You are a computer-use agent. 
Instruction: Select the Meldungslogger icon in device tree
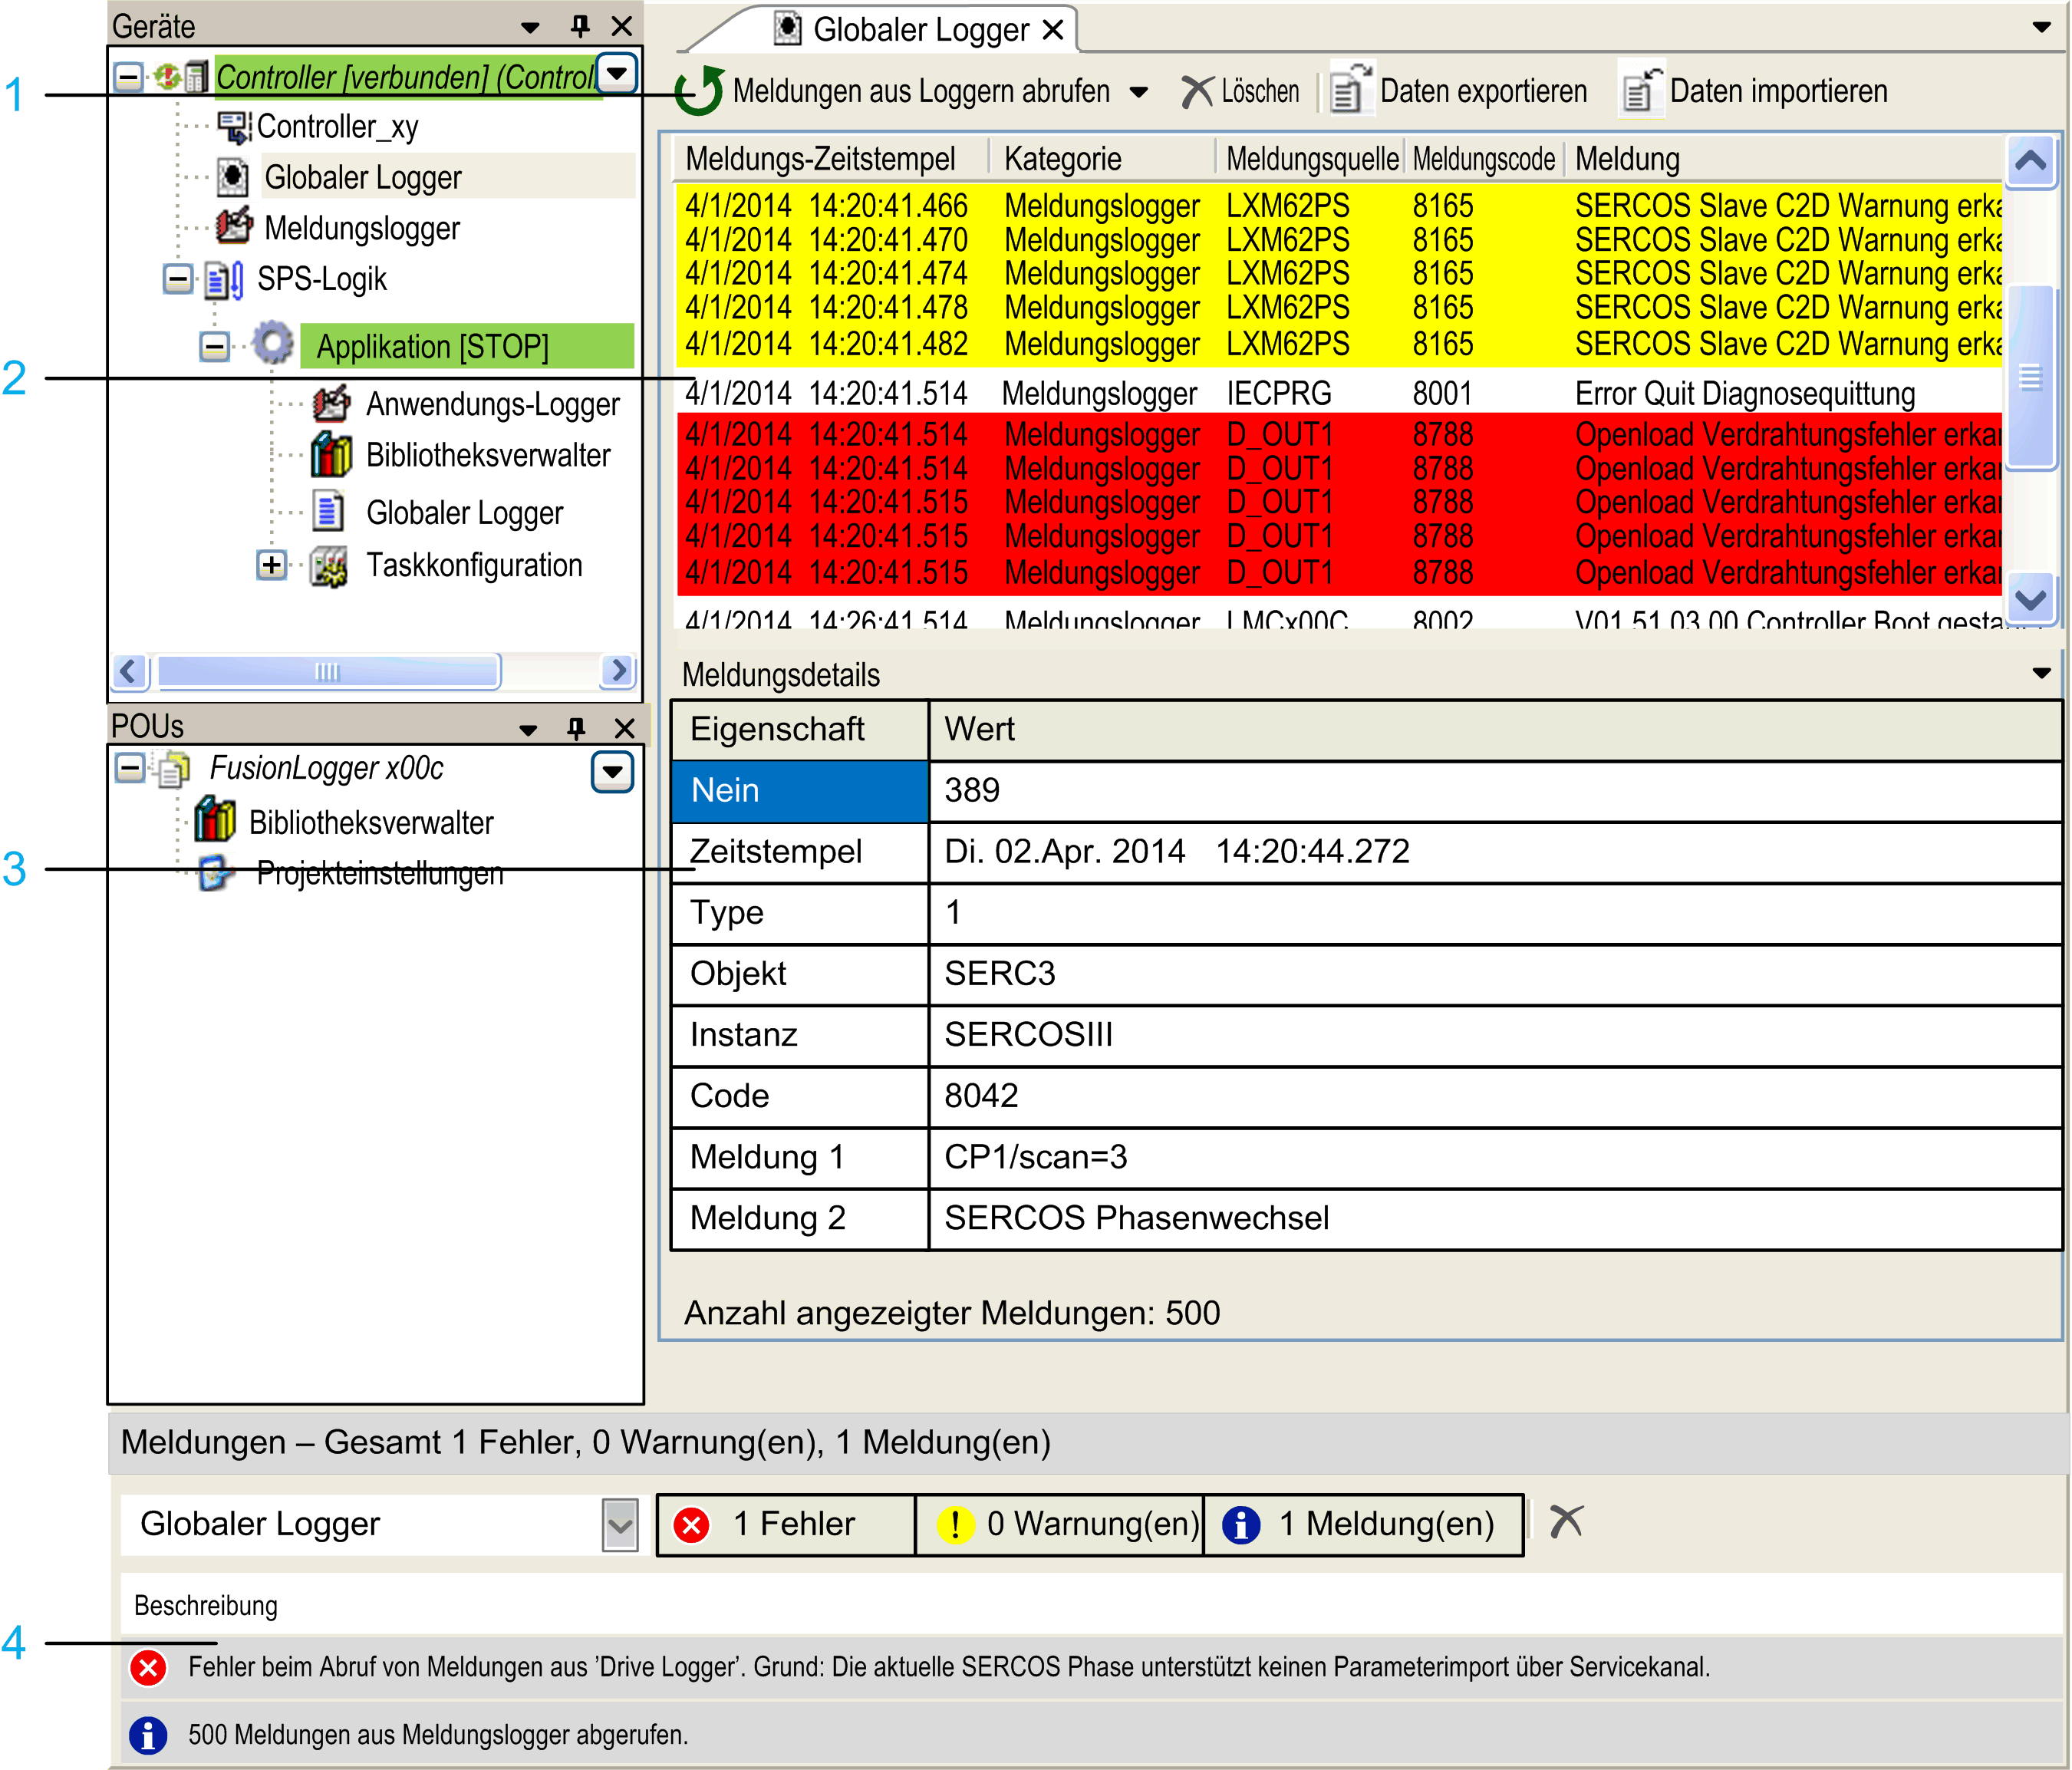(x=234, y=227)
